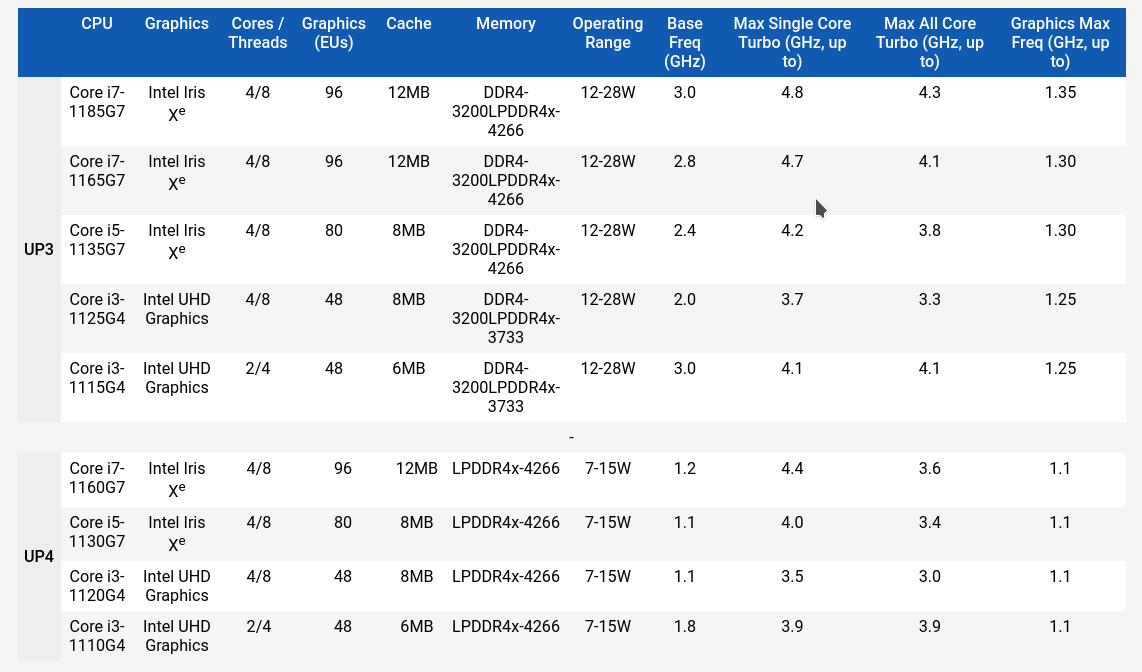Screen dimensions: 1142x672
Task: Click the Operating Range column header
Action: [607, 33]
